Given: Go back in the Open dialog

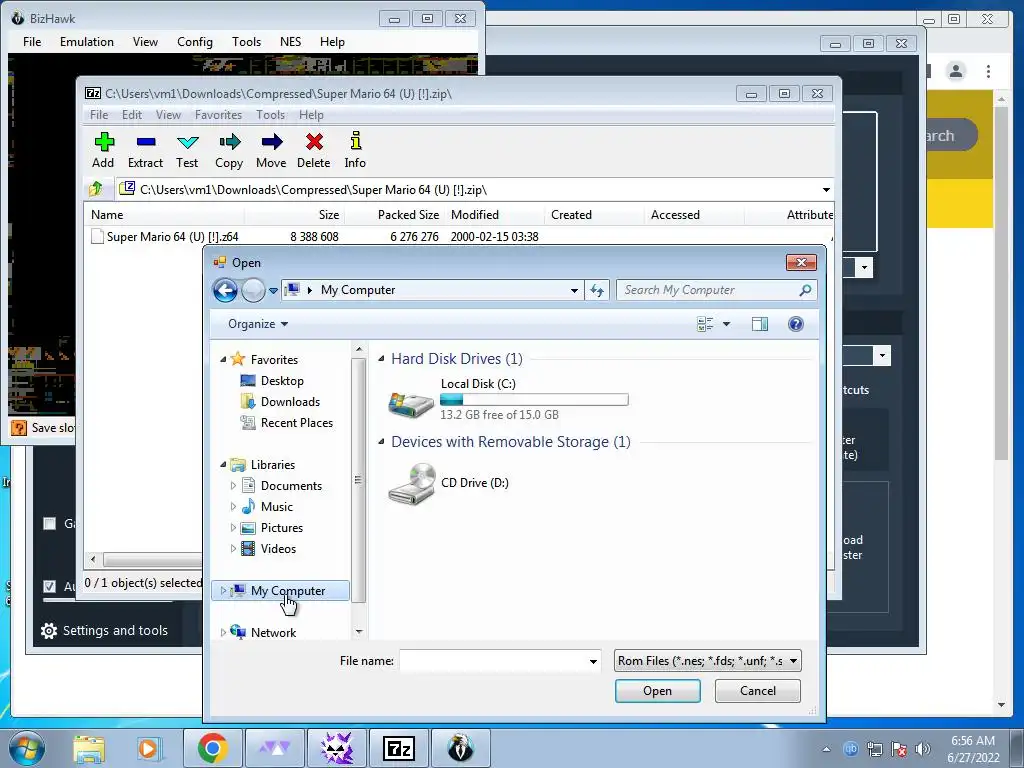Looking at the screenshot, I should (225, 290).
